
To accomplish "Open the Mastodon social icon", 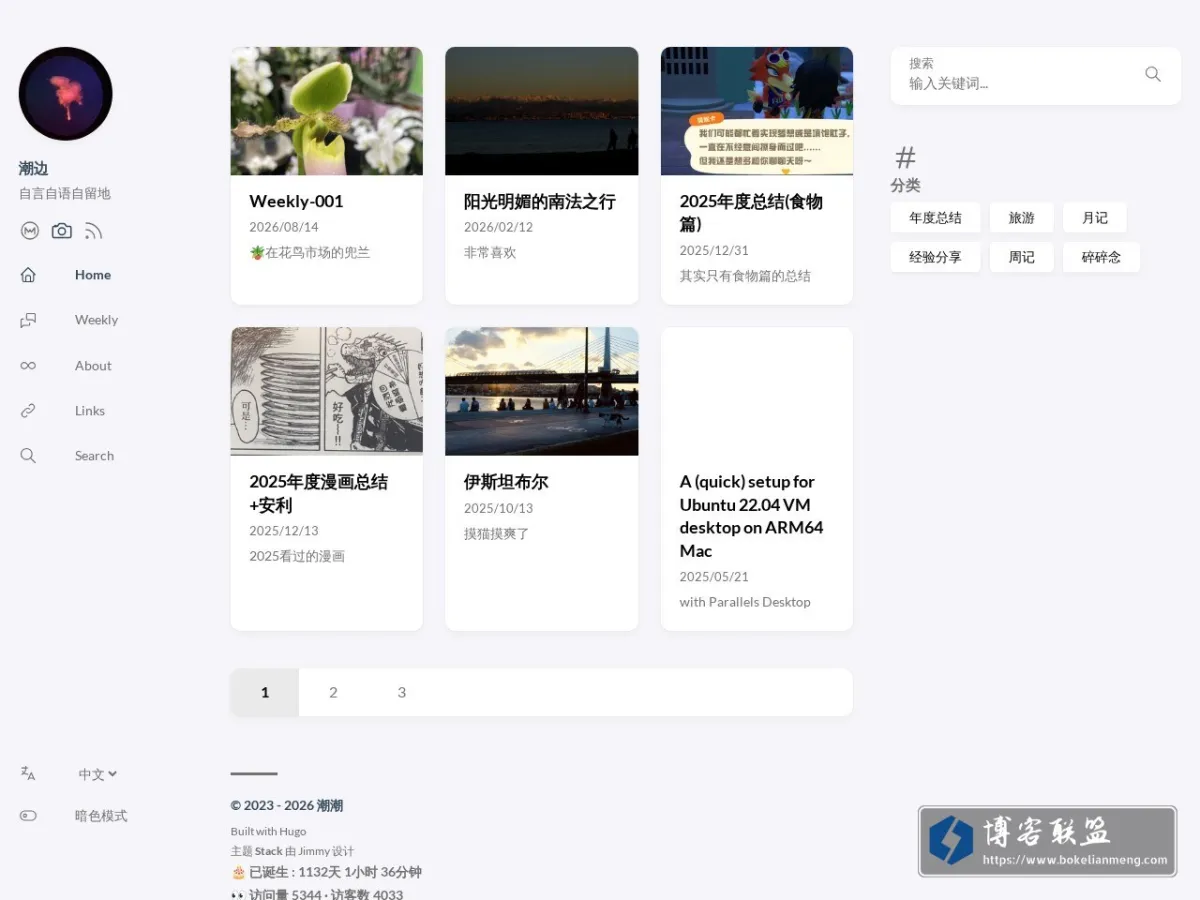I will click(x=30, y=231).
